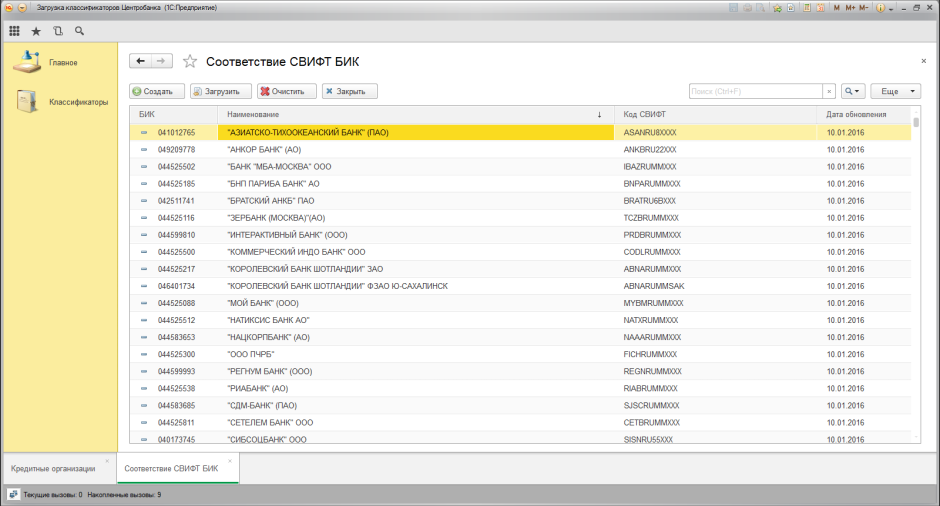Open Favorites star in tools panel
Viewport: 940px width, 506px height.
(36, 31)
